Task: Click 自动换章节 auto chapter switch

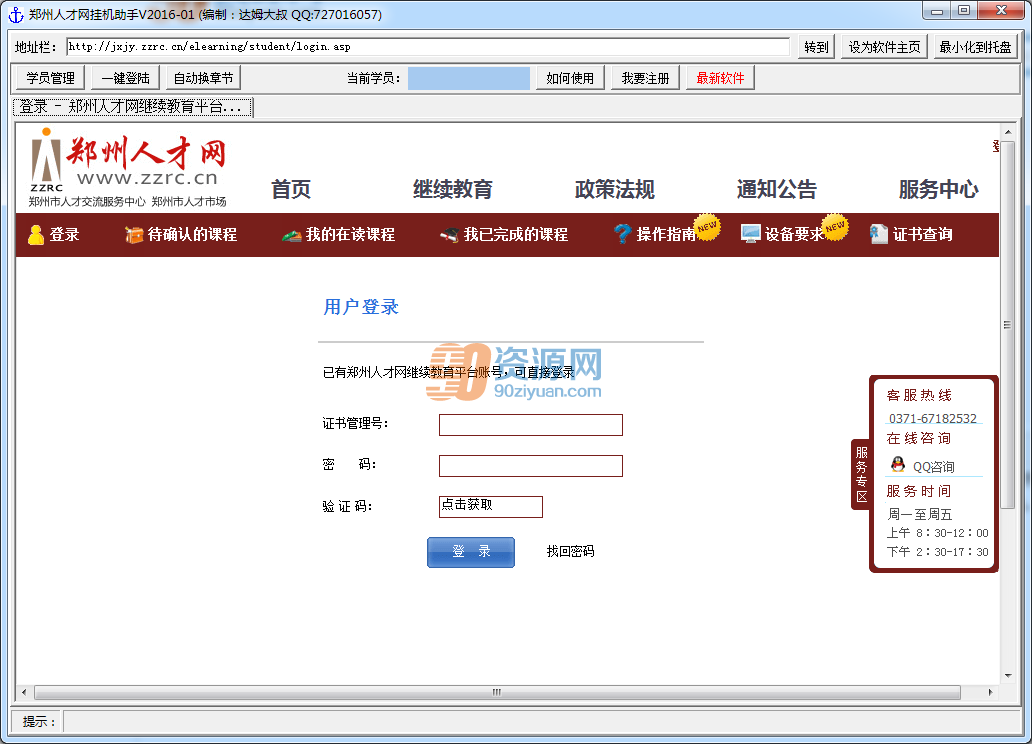Action: pos(203,78)
